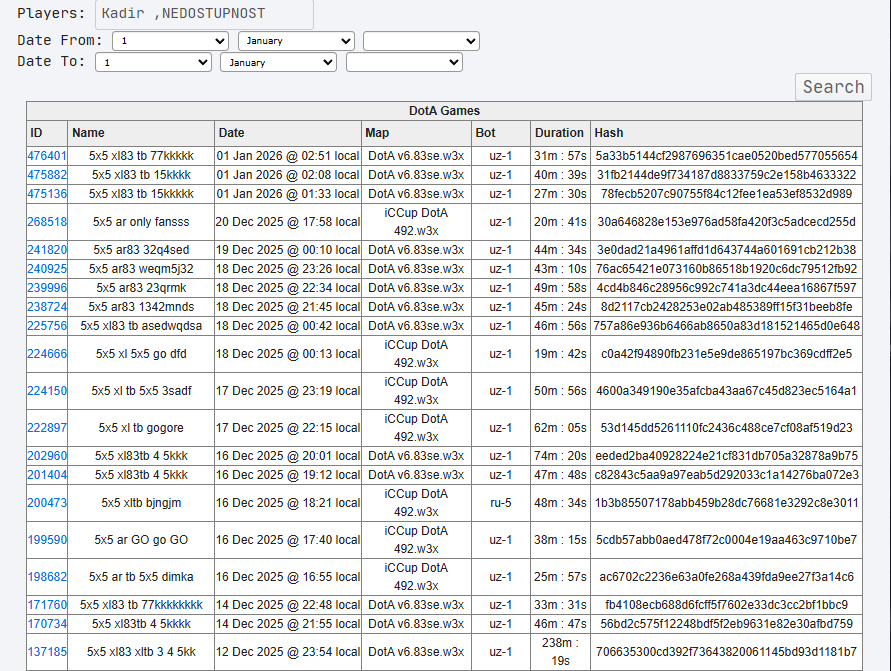Image resolution: width=891 pixels, height=671 pixels.
Task: Open game ID 202960 link
Action: (x=47, y=456)
